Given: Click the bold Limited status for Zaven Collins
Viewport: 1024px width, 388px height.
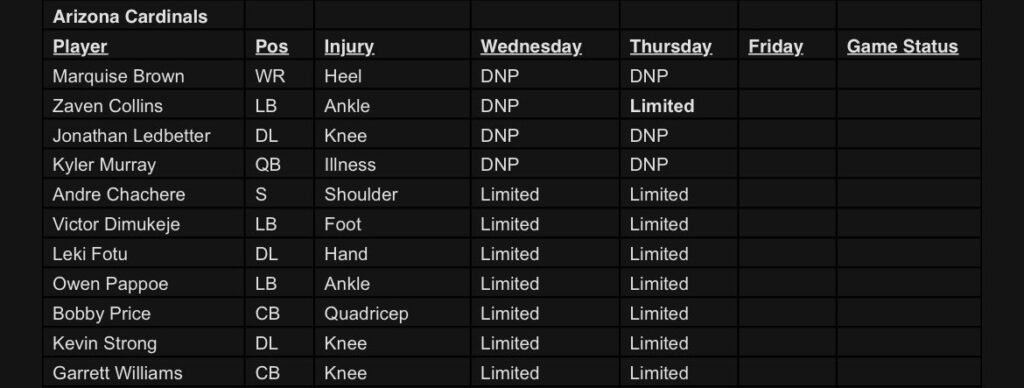Looking at the screenshot, I should click(662, 106).
